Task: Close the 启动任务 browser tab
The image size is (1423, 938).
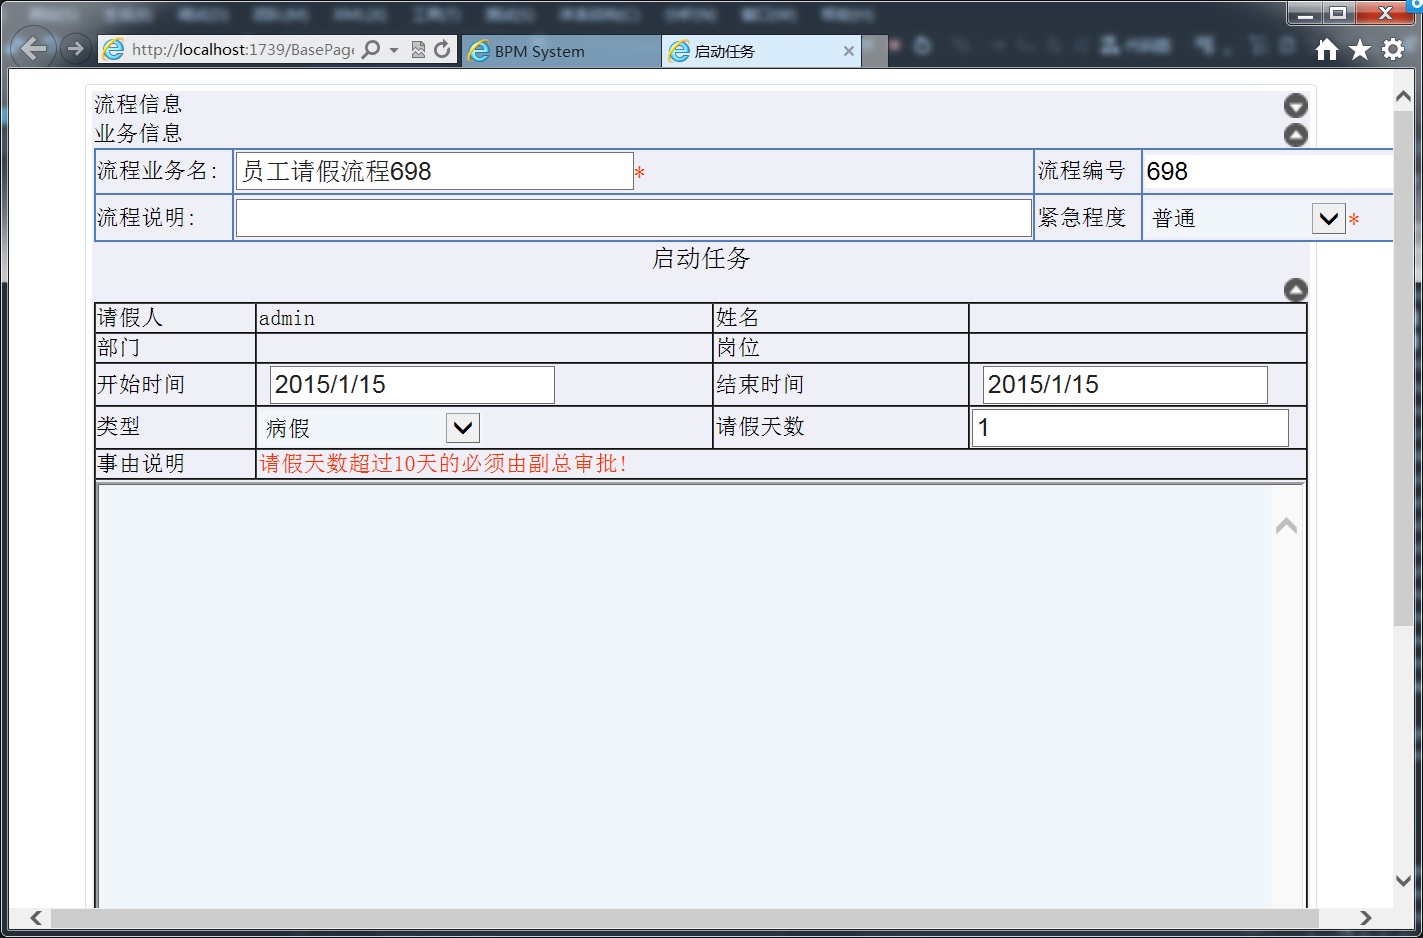Action: coord(848,51)
